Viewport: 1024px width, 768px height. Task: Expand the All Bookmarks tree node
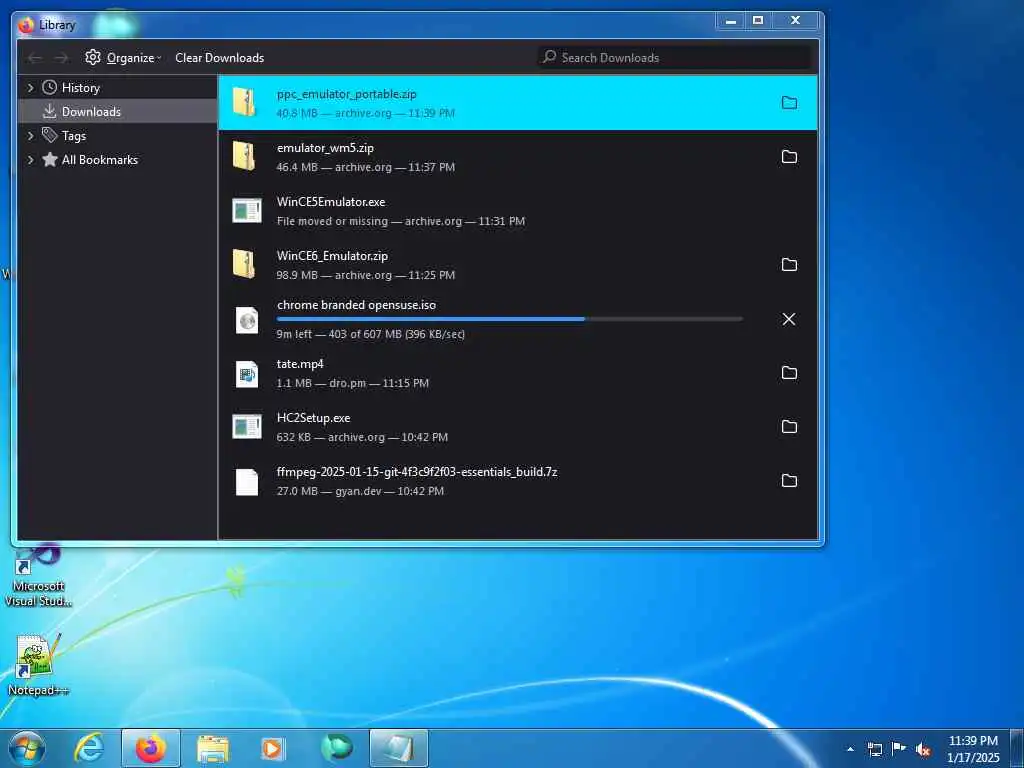coord(30,160)
